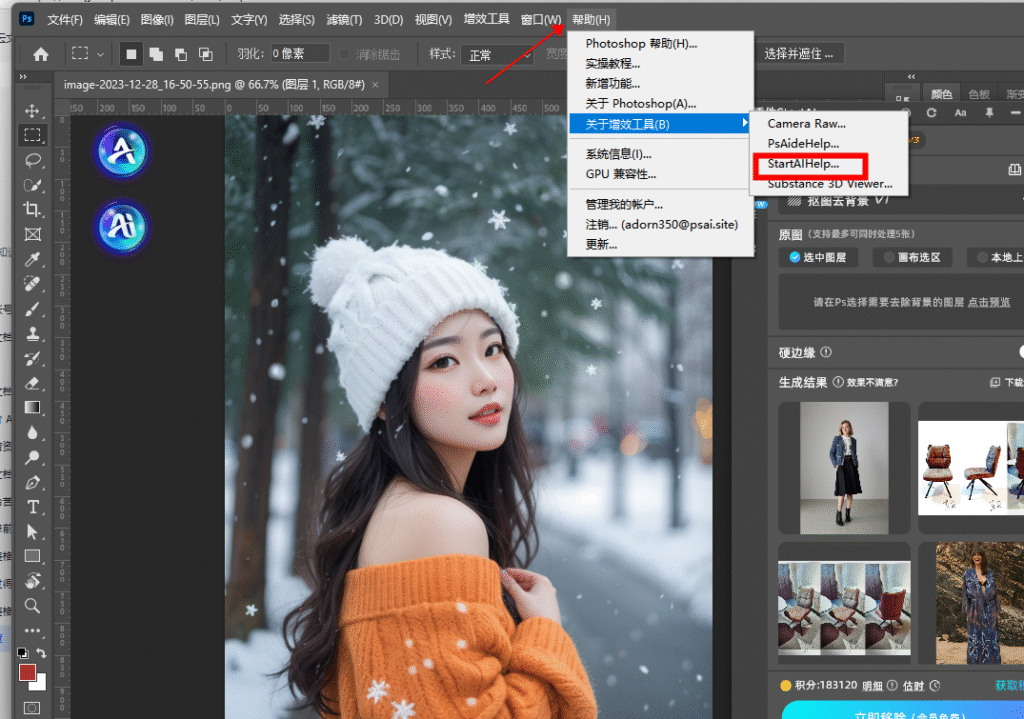
Task: Select the Move tool
Action: (x=32, y=110)
